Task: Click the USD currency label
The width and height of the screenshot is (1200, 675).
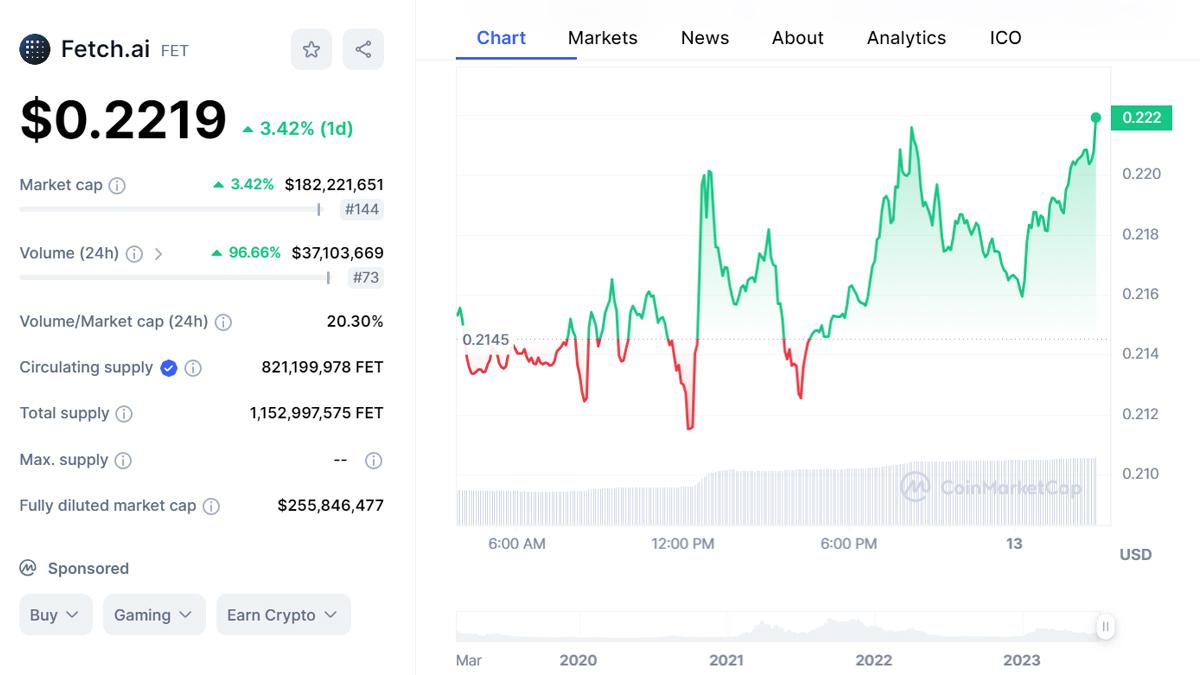Action: click(1136, 554)
